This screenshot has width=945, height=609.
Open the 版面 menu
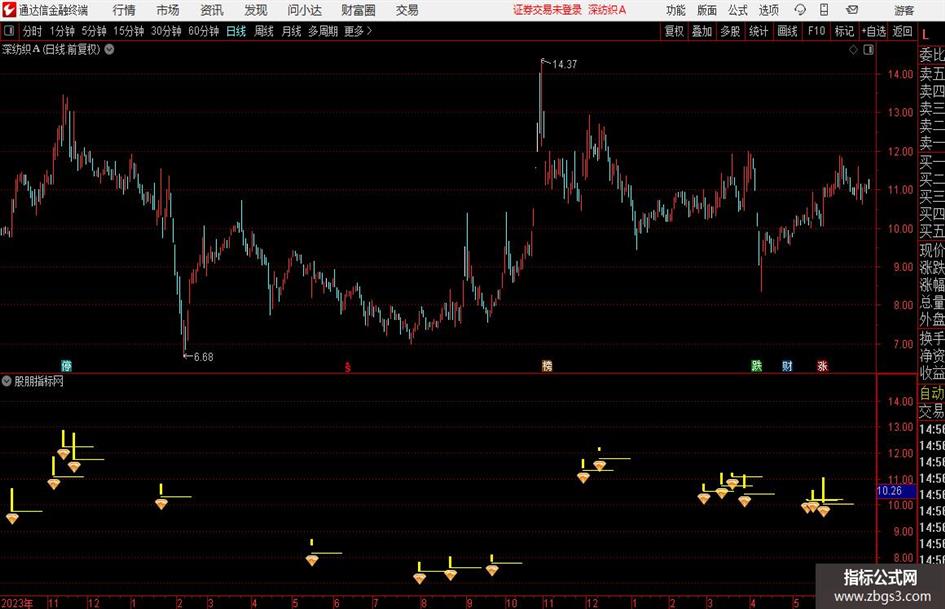click(706, 10)
